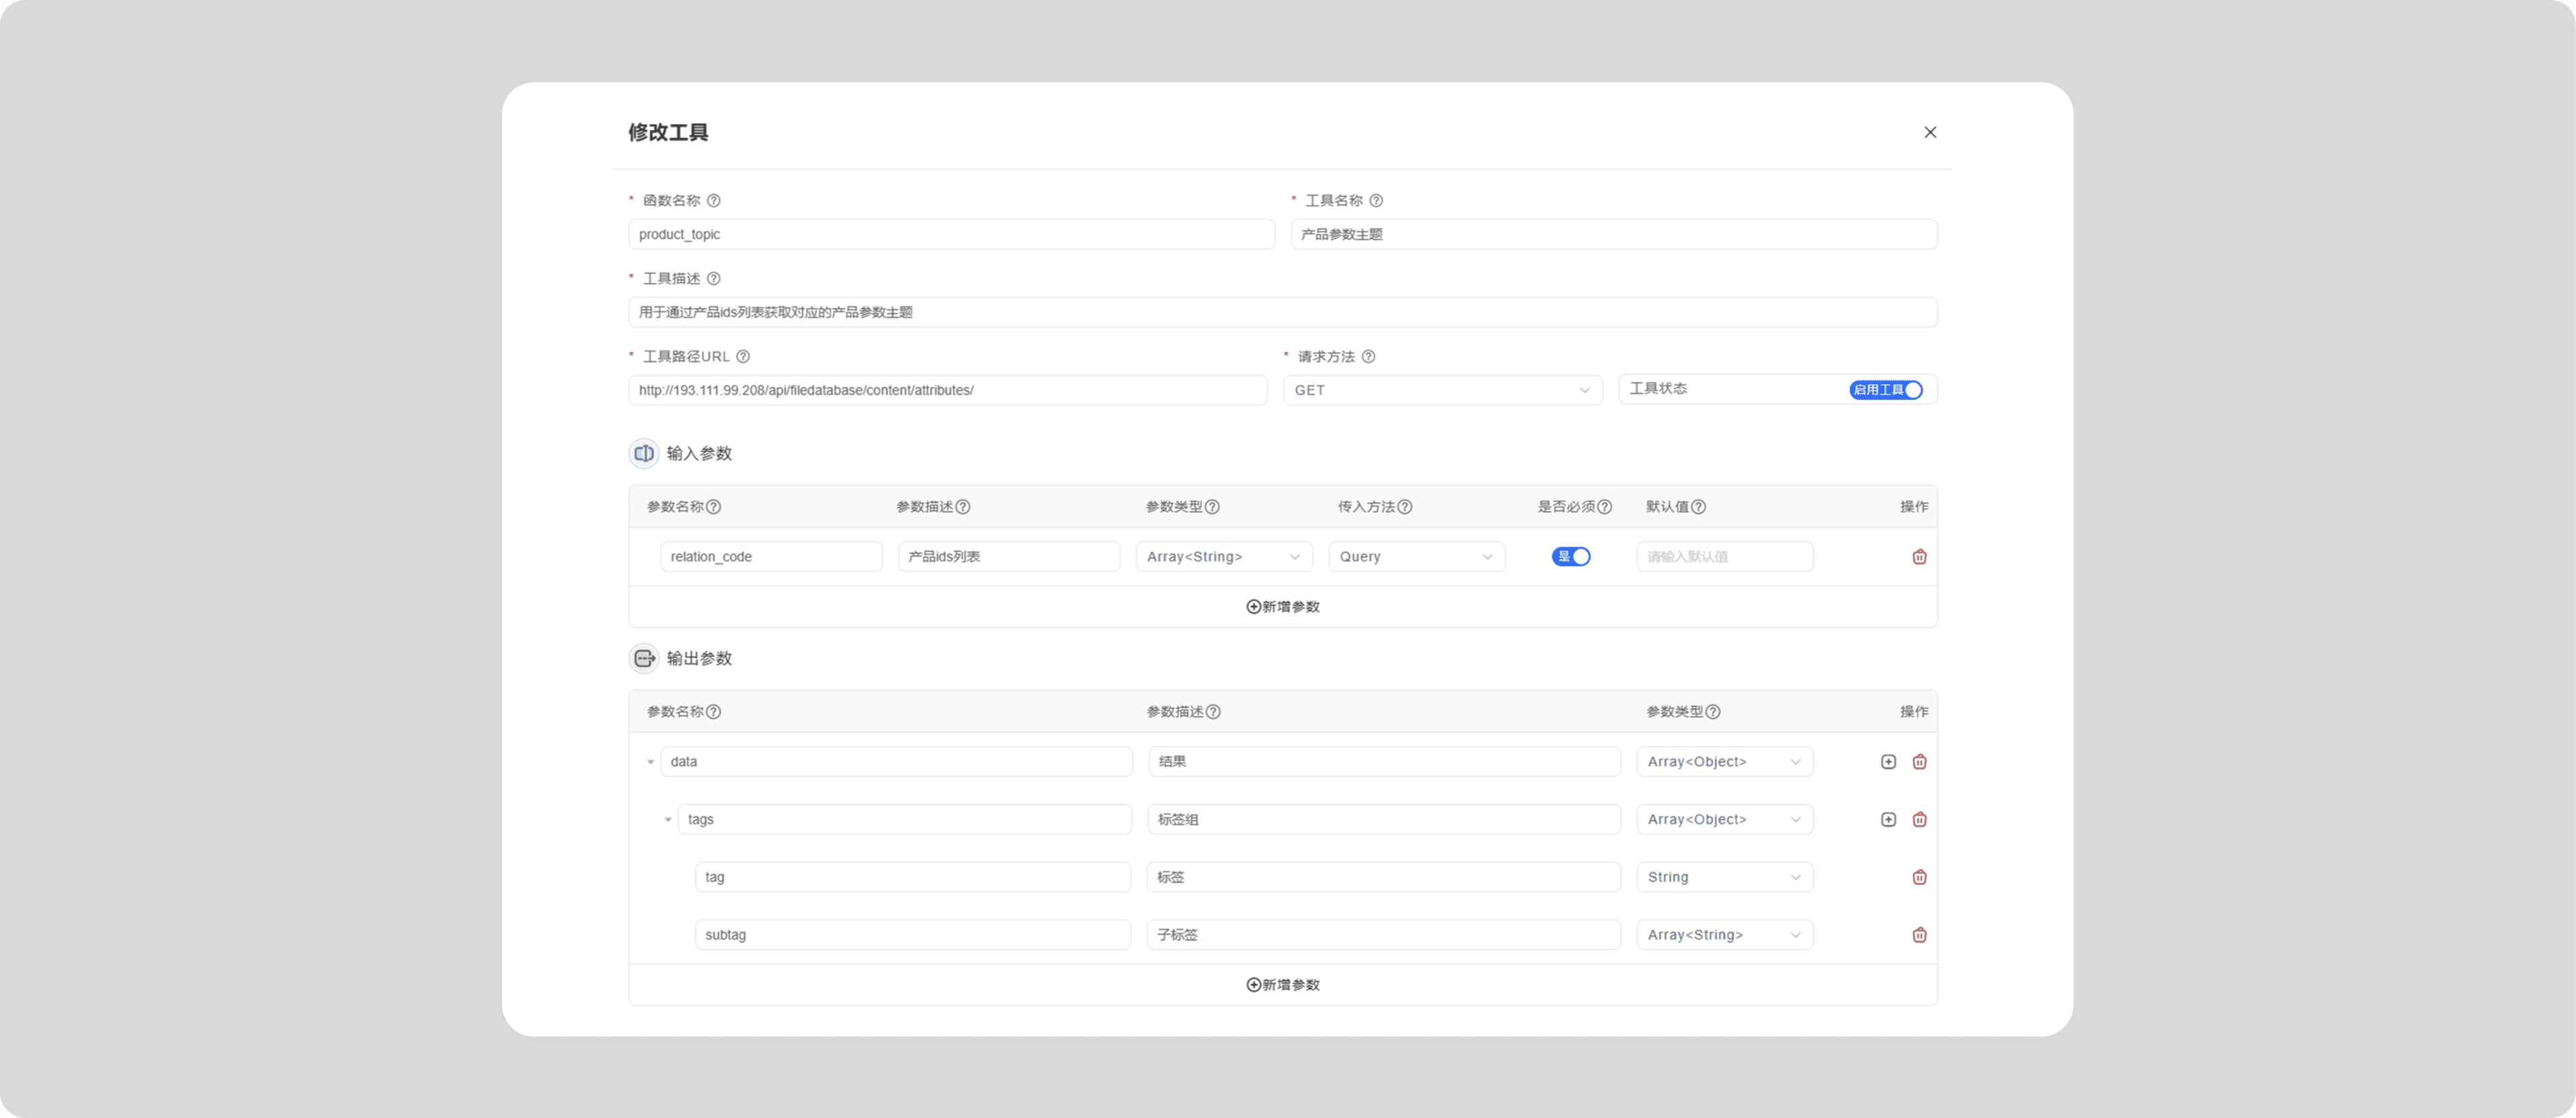Open Array<String> type dropdown for relation_code
Image resolution: width=2576 pixels, height=1118 pixels.
click(x=1223, y=557)
